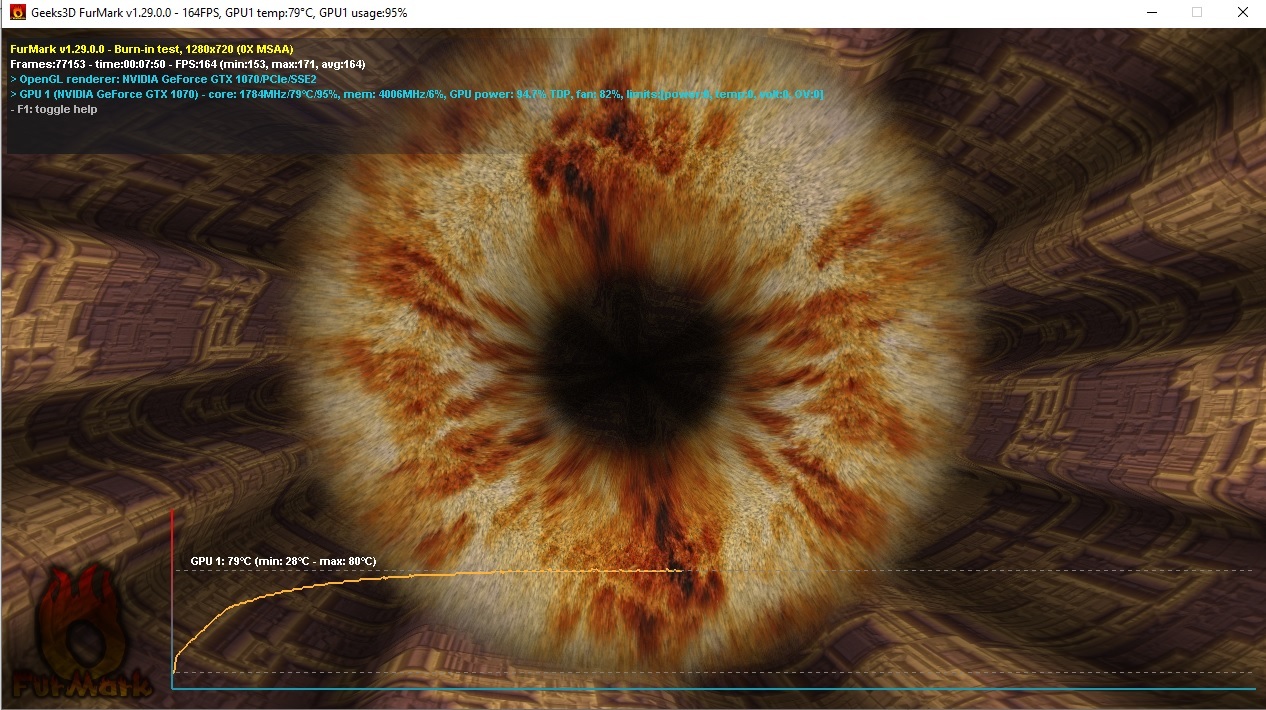
Task: Minimize the FurMark window
Action: [x=1150, y=13]
